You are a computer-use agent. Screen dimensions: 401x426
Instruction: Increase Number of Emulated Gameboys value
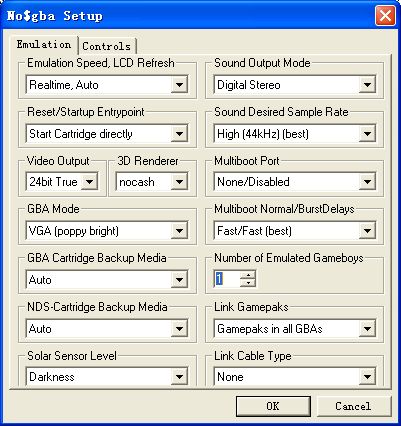pyautogui.click(x=248, y=275)
